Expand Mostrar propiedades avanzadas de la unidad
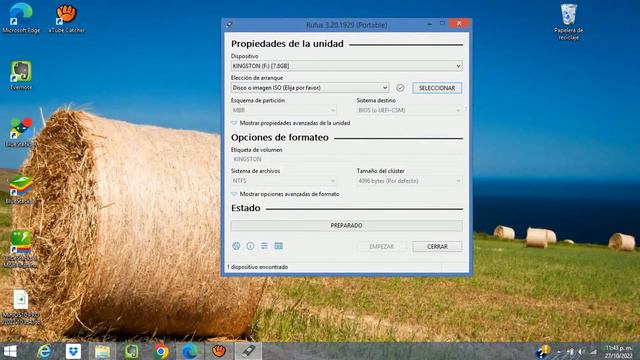The height and width of the screenshot is (360, 640). click(x=291, y=123)
